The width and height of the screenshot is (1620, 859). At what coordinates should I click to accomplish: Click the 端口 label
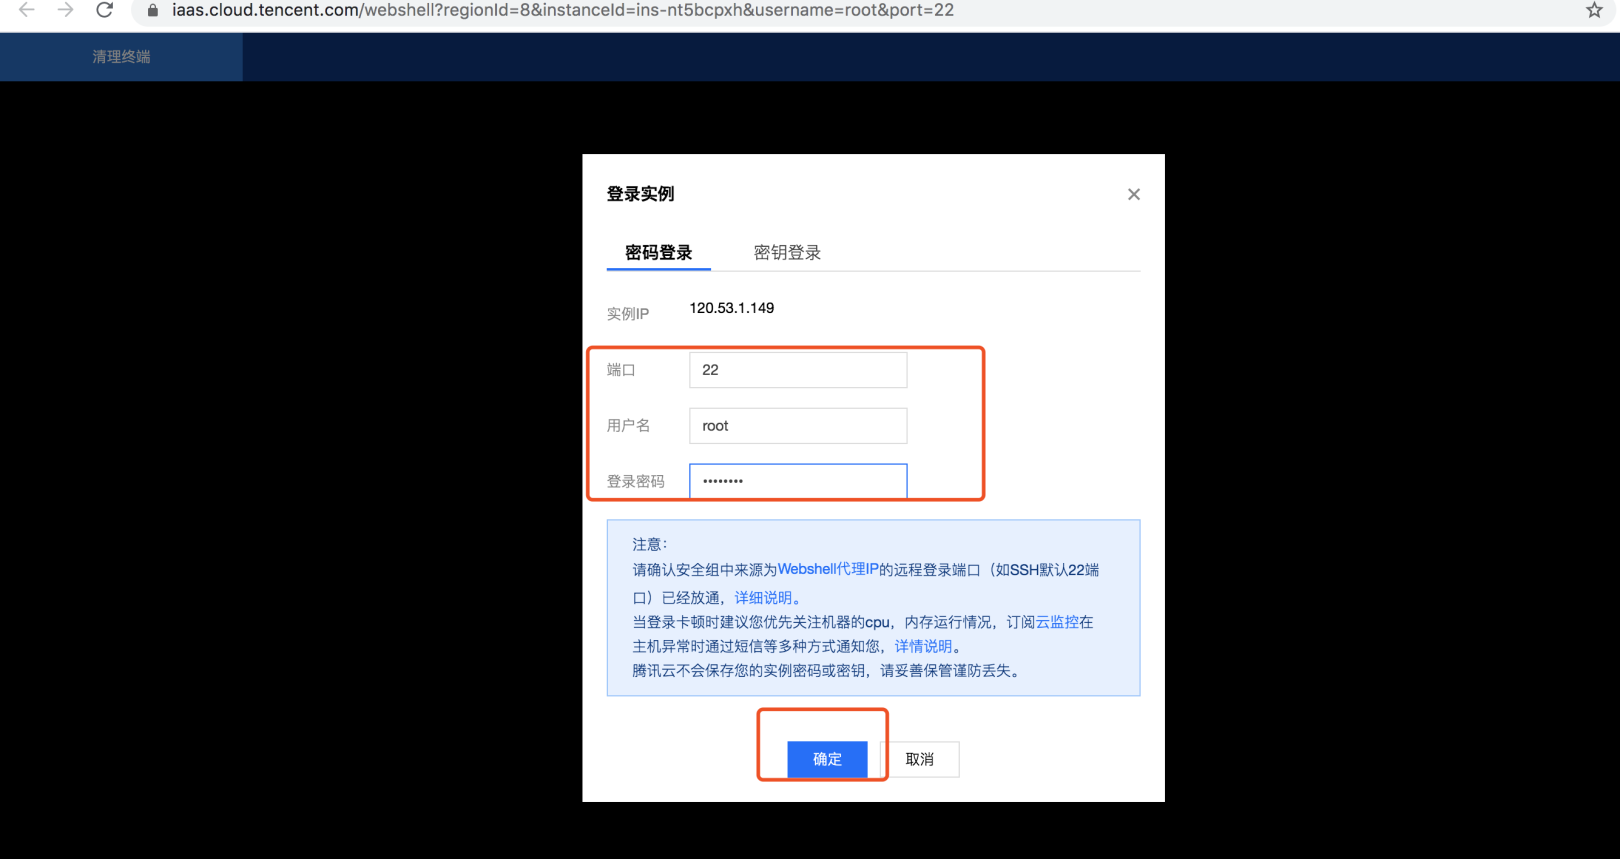click(x=621, y=370)
